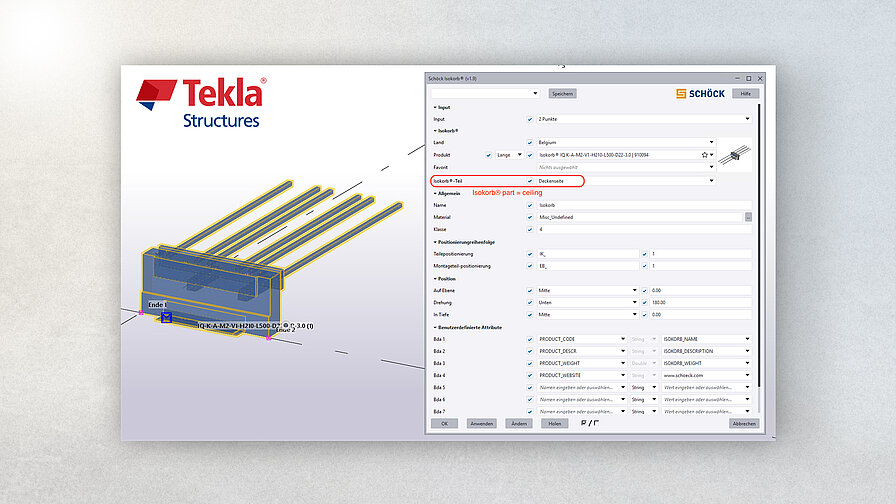Toggle checkbox before Lange dropdown
The height and width of the screenshot is (504, 896).
[489, 155]
